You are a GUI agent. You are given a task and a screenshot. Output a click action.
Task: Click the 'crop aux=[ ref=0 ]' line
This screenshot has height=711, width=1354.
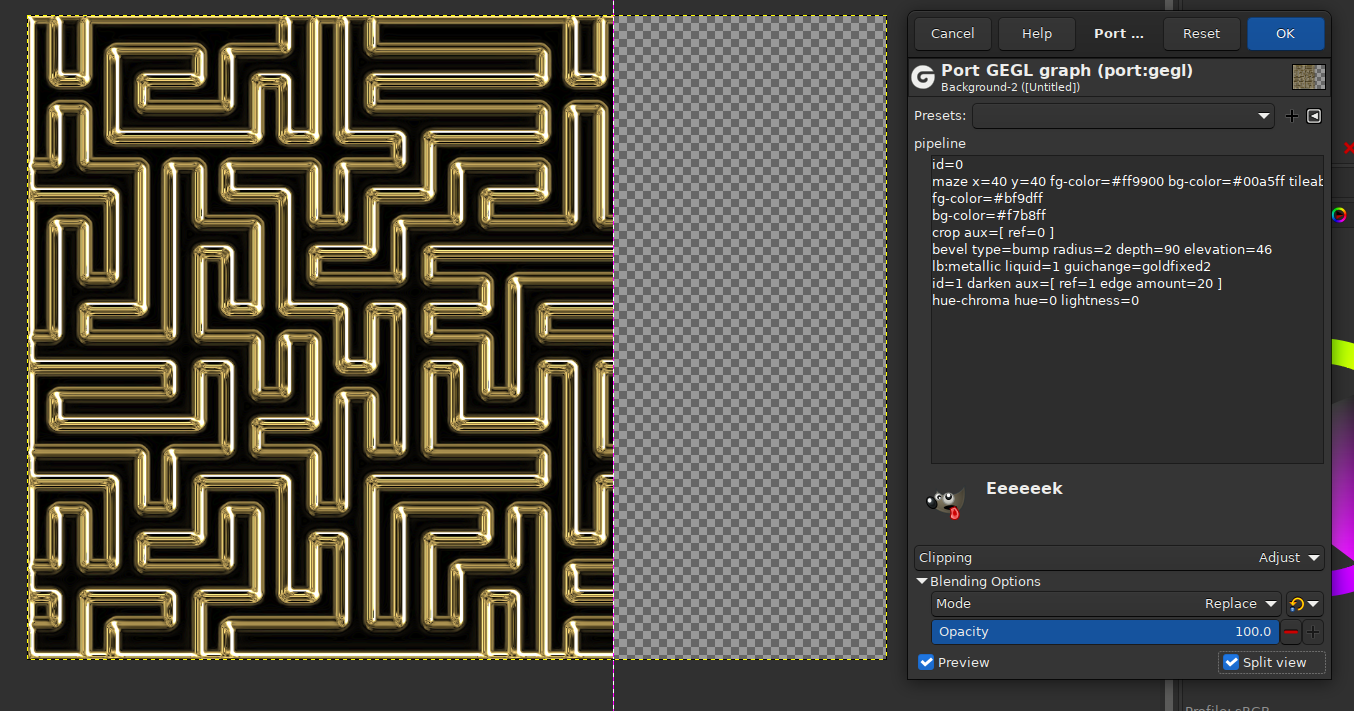pos(993,233)
